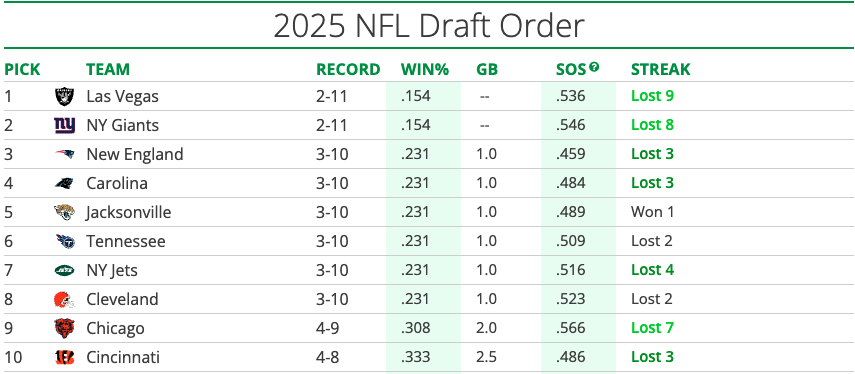The height and width of the screenshot is (374, 855).
Task: Open the SOS help question mark
Action: click(594, 67)
